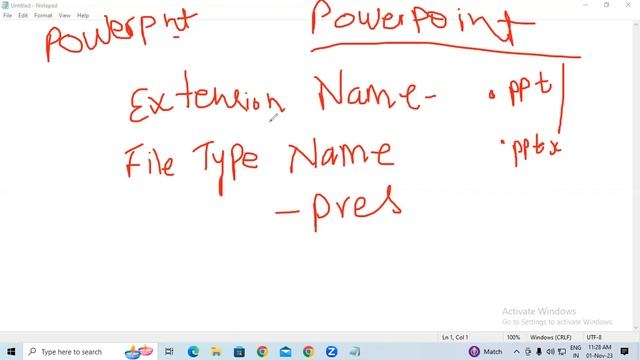Viewport: 640px width, 360px height.
Task: Open the File menu in Notepad
Action: click(x=7, y=16)
